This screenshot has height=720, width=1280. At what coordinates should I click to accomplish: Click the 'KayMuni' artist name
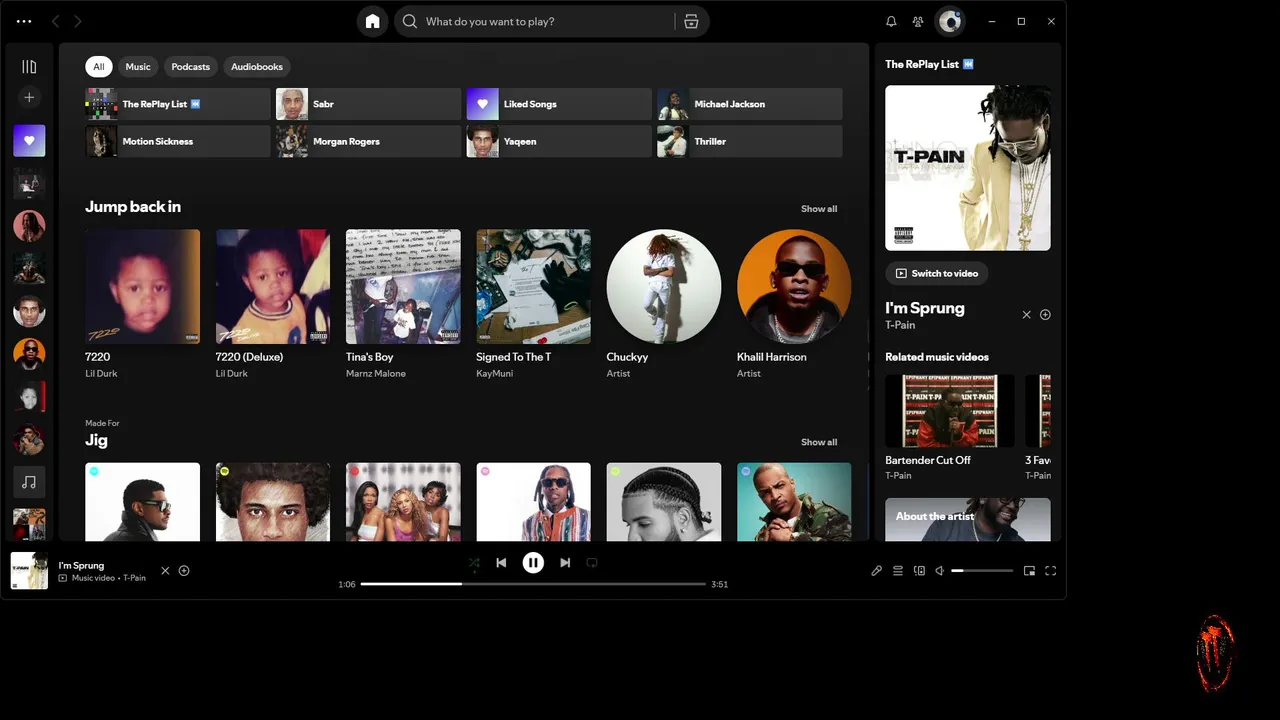tap(494, 374)
